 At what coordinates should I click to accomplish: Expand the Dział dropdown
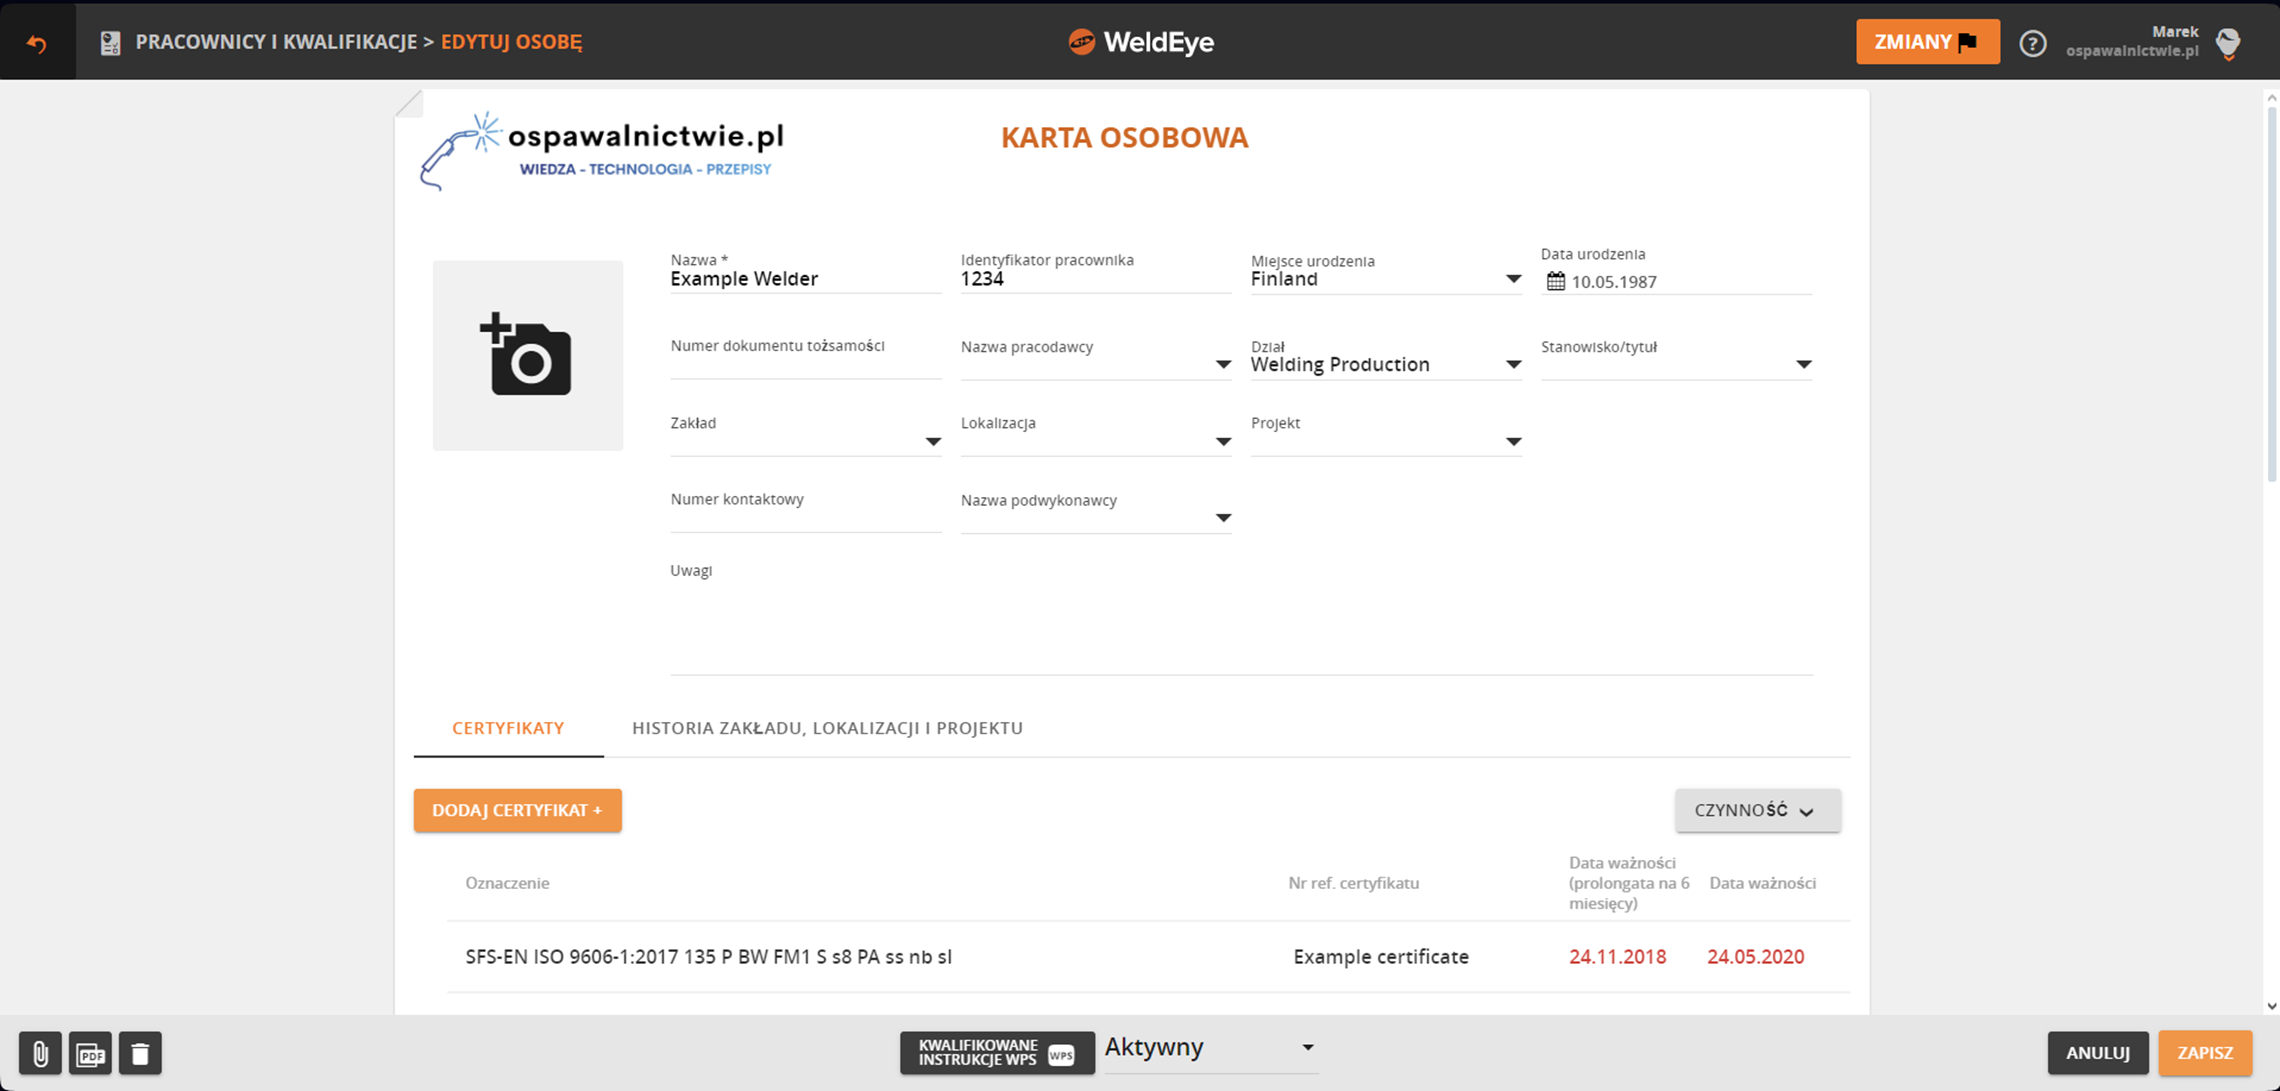click(1512, 365)
